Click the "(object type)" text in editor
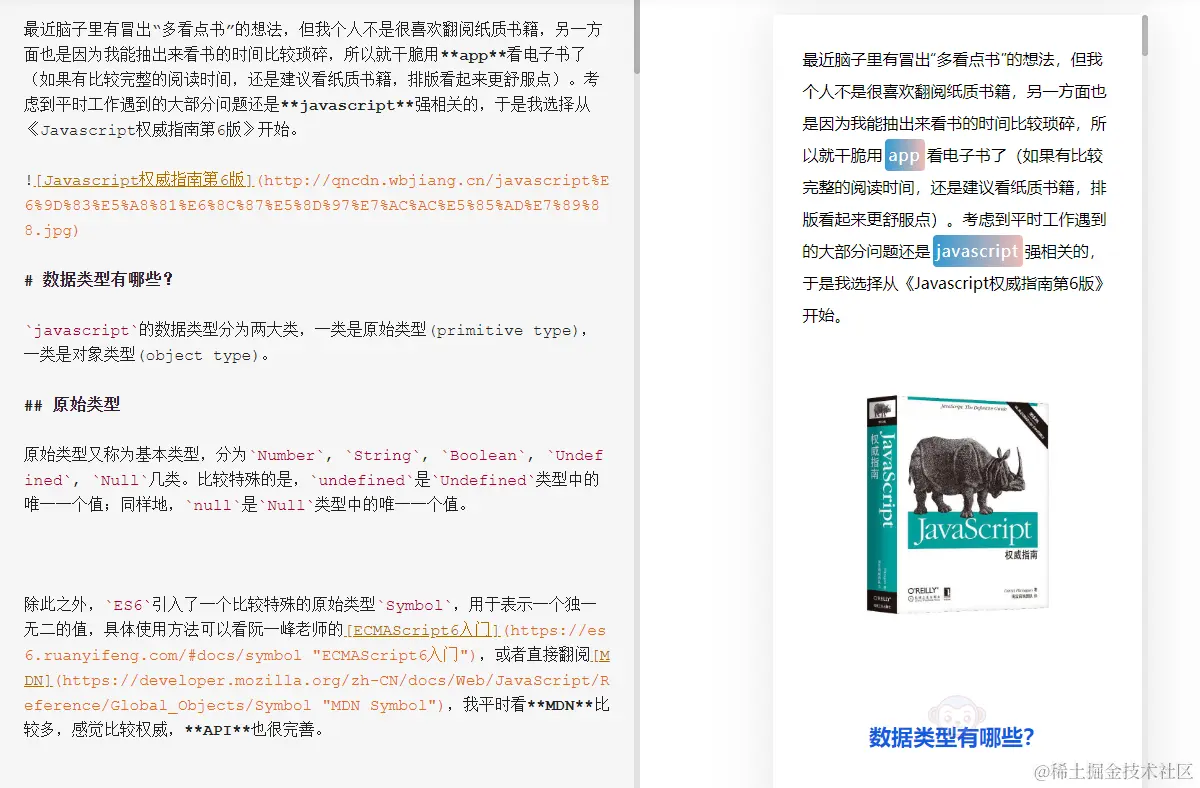 (198, 355)
